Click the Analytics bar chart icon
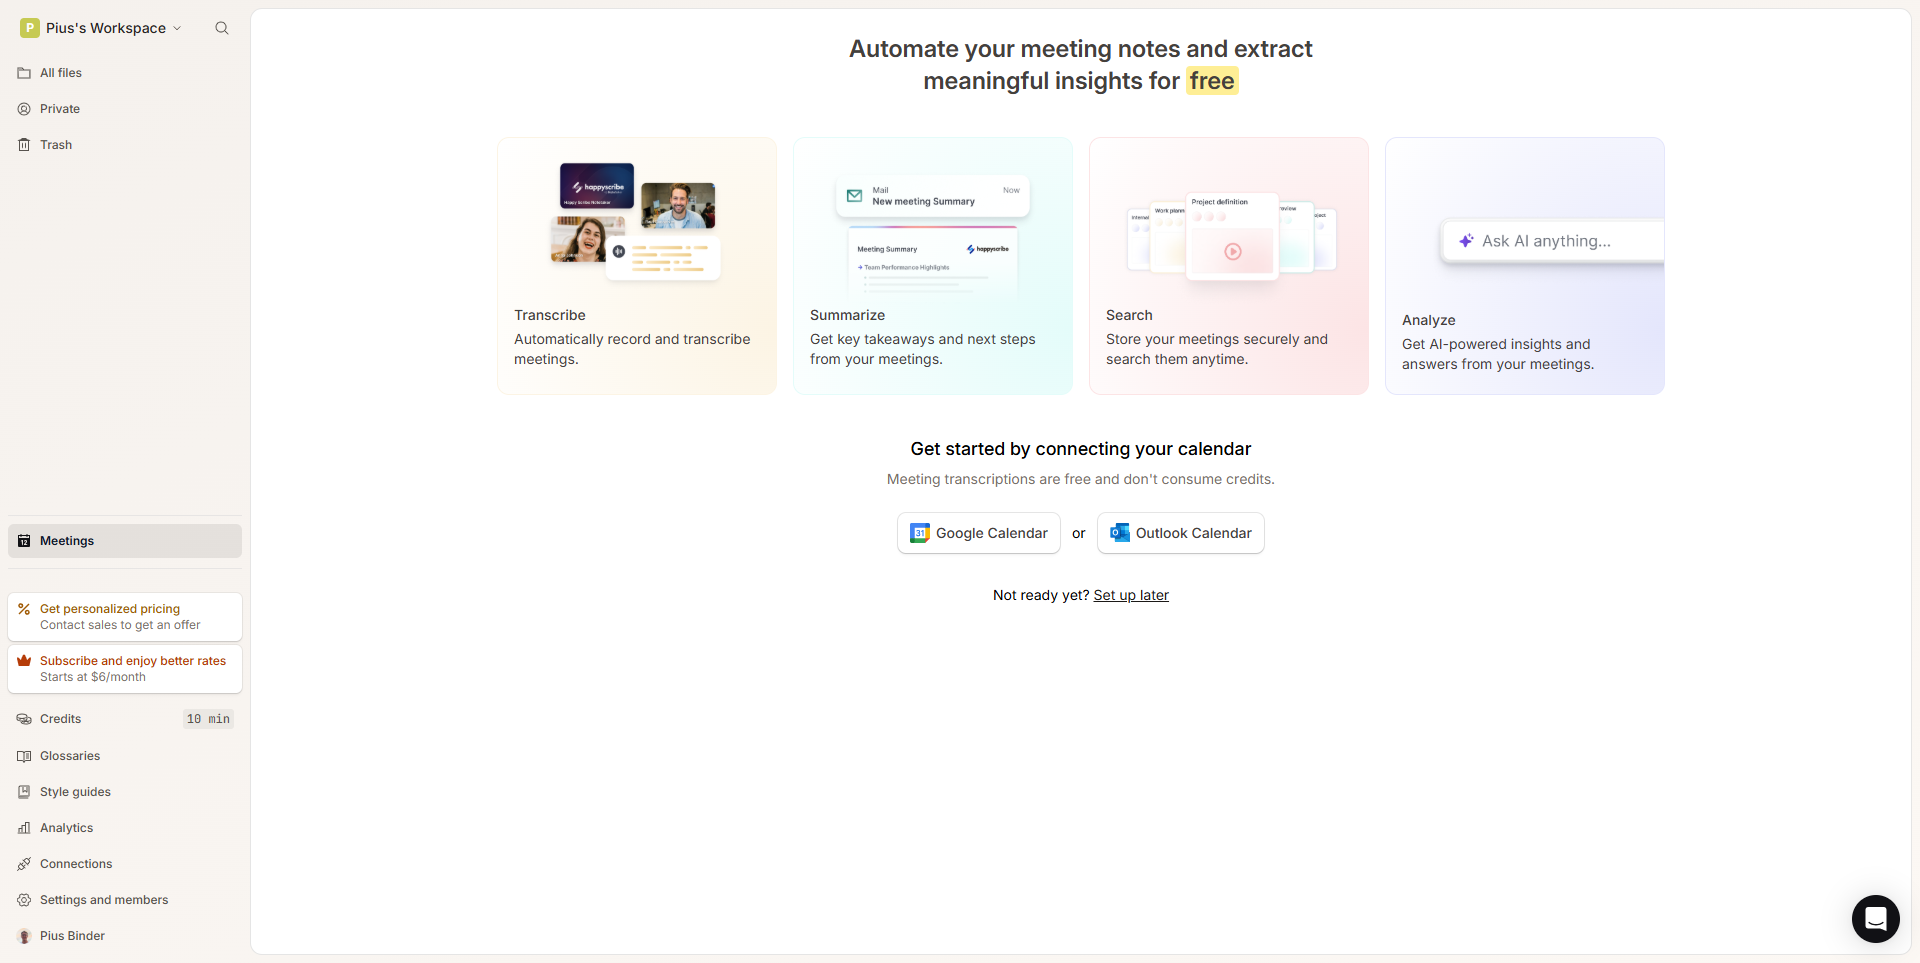This screenshot has height=963, width=1920. (x=24, y=828)
